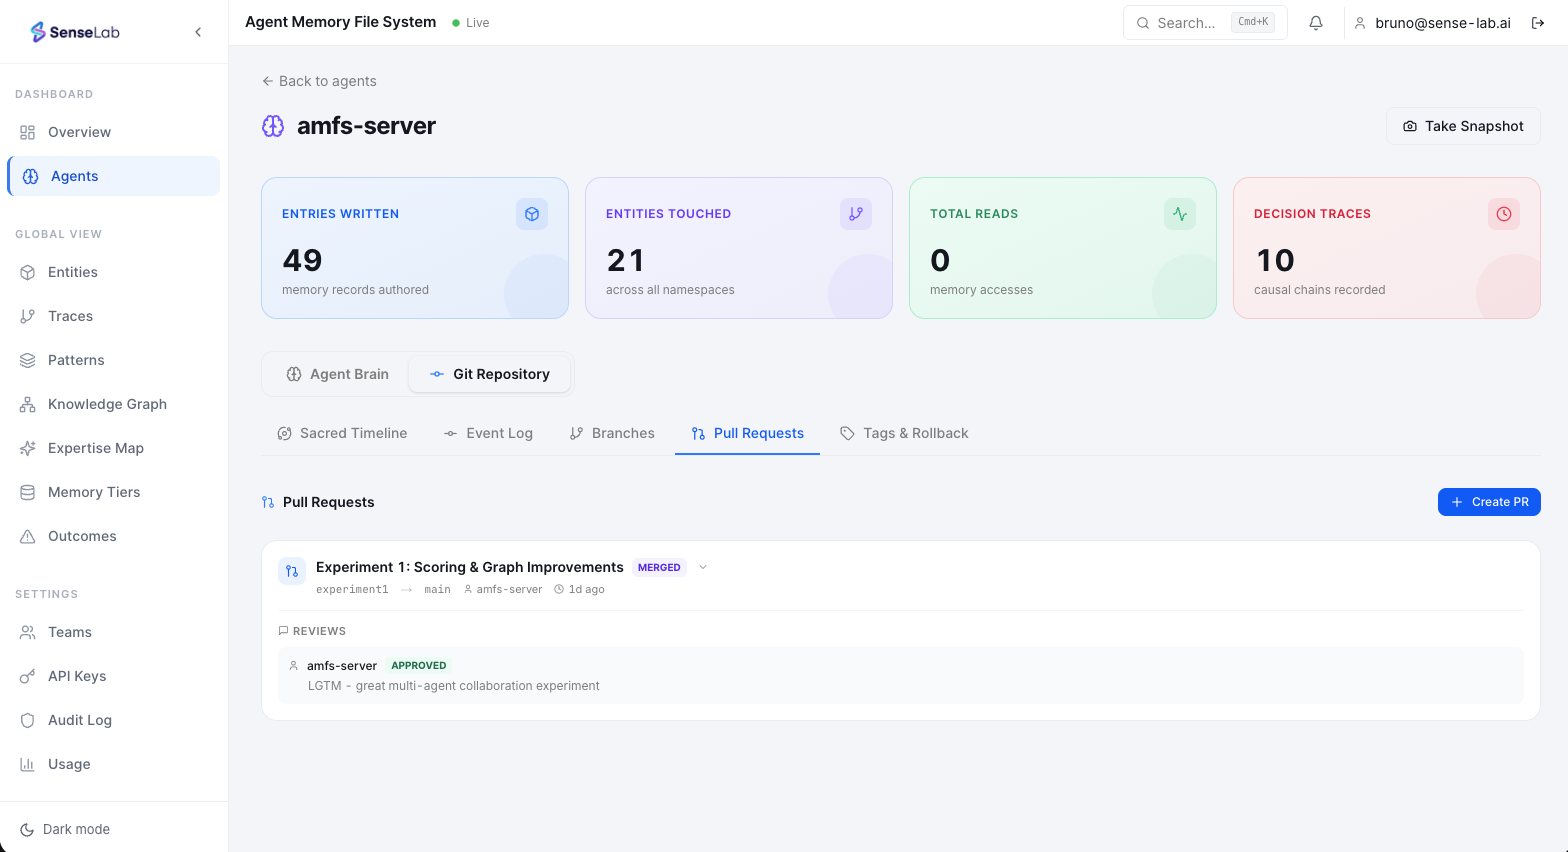Select the Git Repository view toggle
1568x852 pixels.
[x=490, y=374]
